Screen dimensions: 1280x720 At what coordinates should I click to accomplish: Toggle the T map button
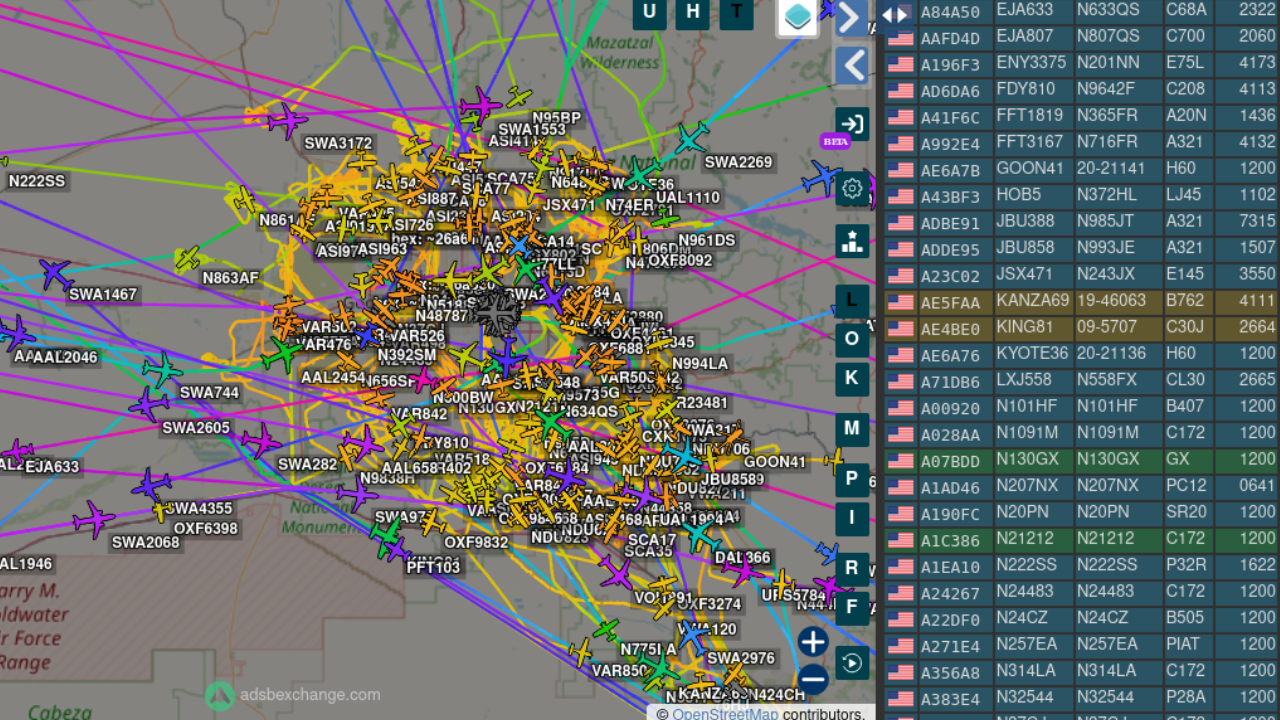737,13
